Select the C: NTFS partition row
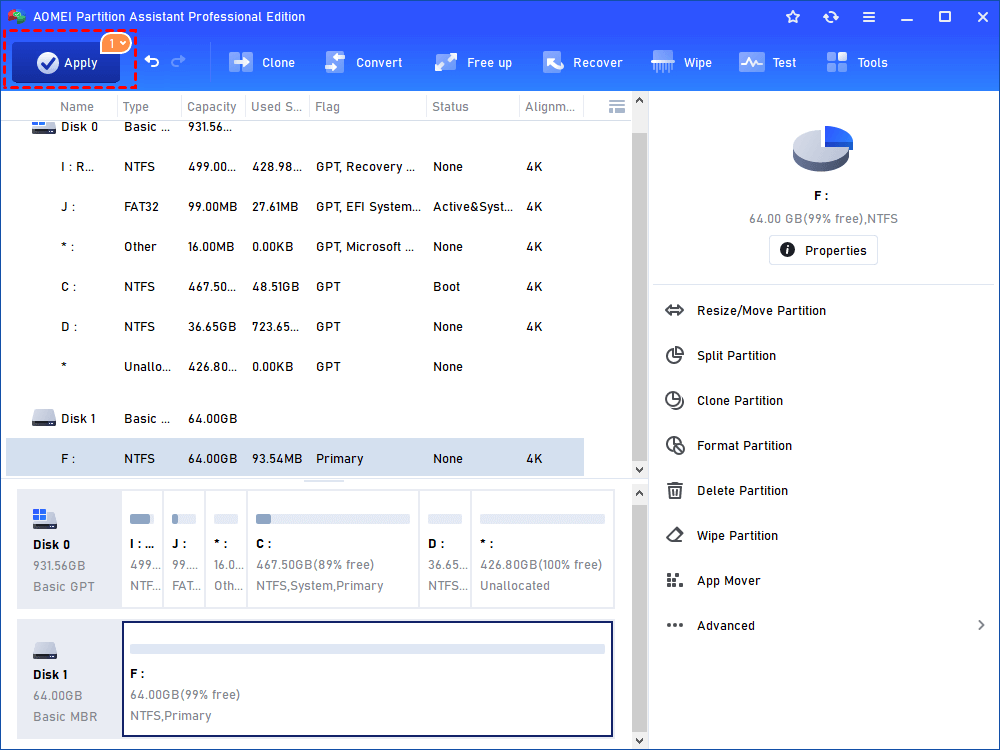Image resolution: width=1000 pixels, height=750 pixels. 295,286
